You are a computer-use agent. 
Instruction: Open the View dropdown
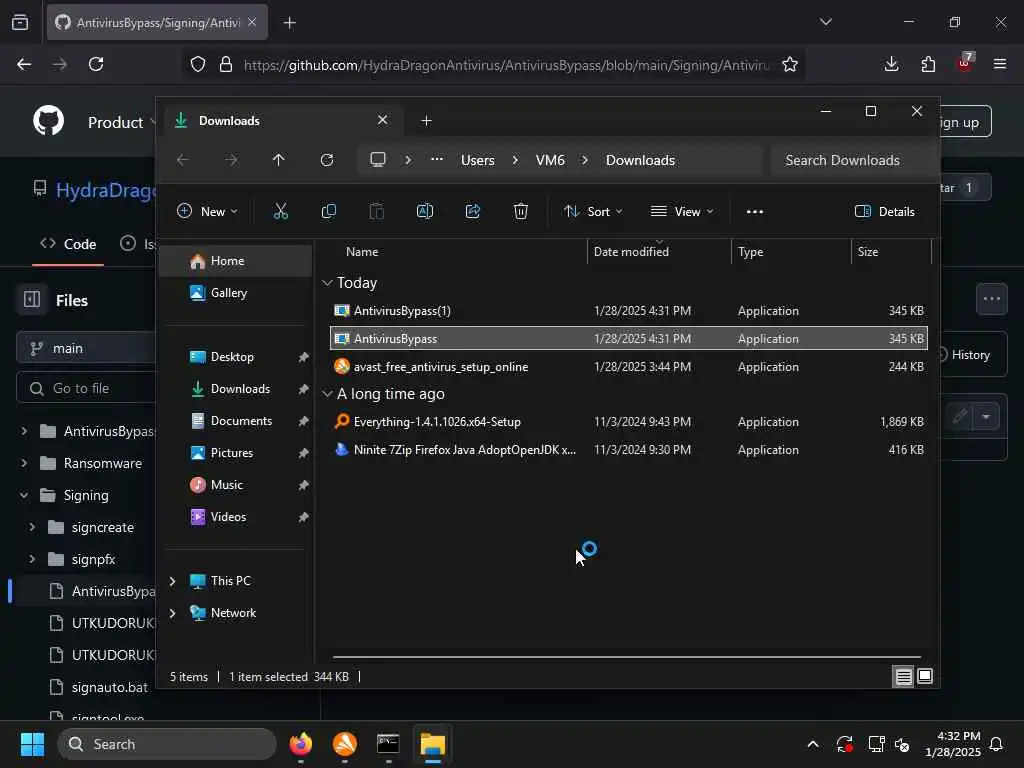point(682,212)
